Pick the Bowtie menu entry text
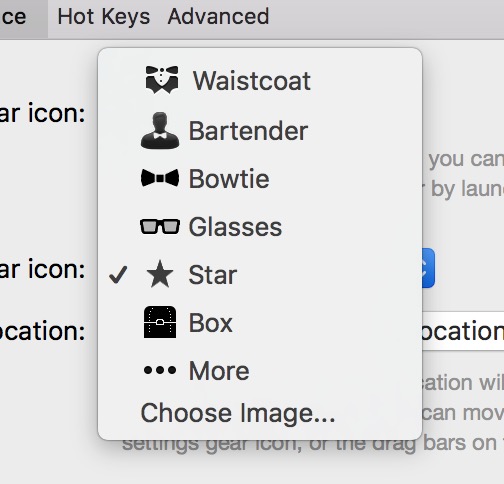The image size is (504, 484). coord(229,179)
